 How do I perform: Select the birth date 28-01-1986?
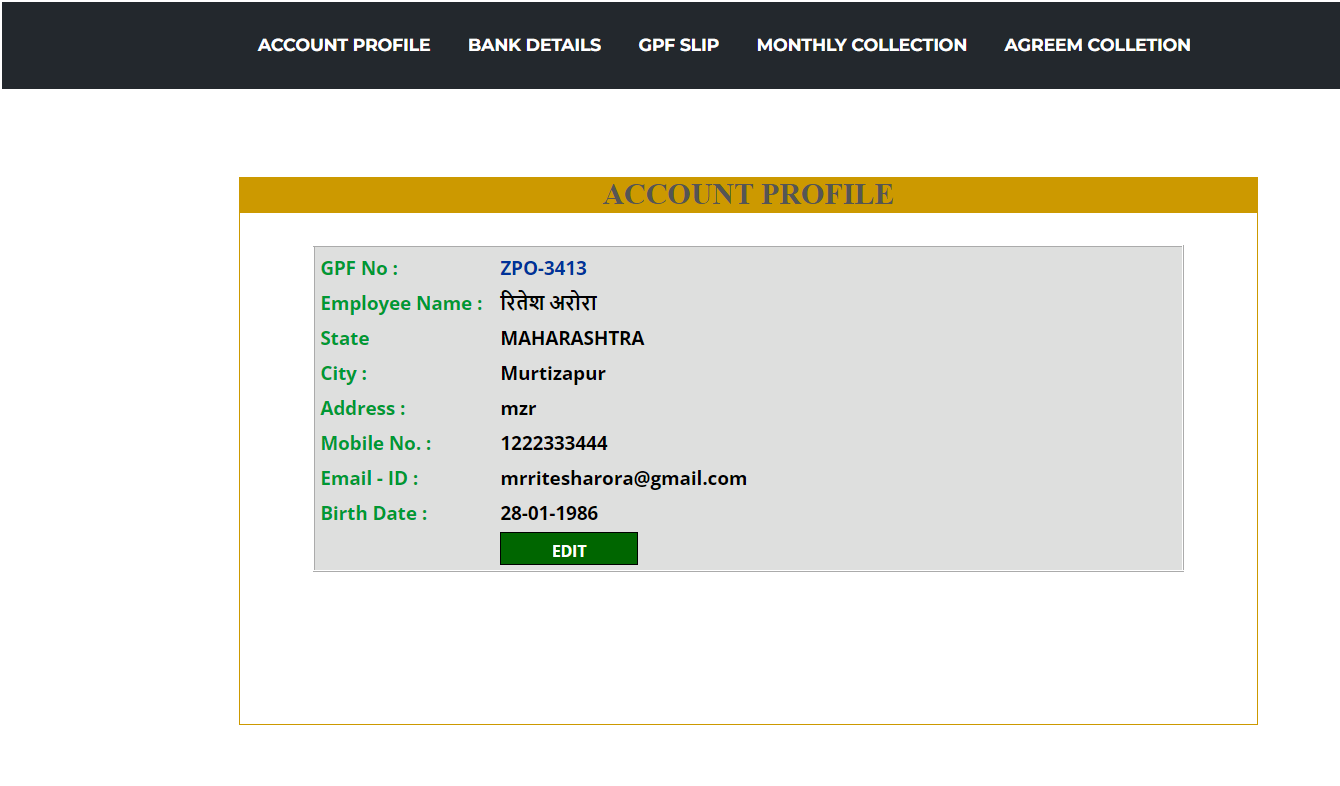(549, 513)
